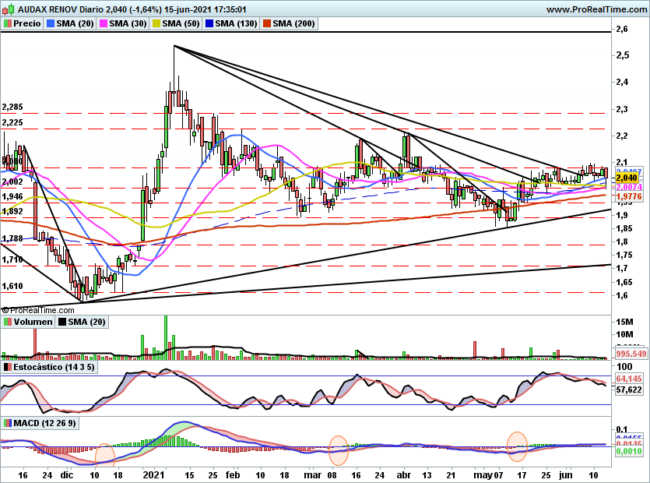The height and width of the screenshot is (483, 650).
Task: Click the magenta SMA (30) legend item
Action: pyautogui.click(x=124, y=24)
